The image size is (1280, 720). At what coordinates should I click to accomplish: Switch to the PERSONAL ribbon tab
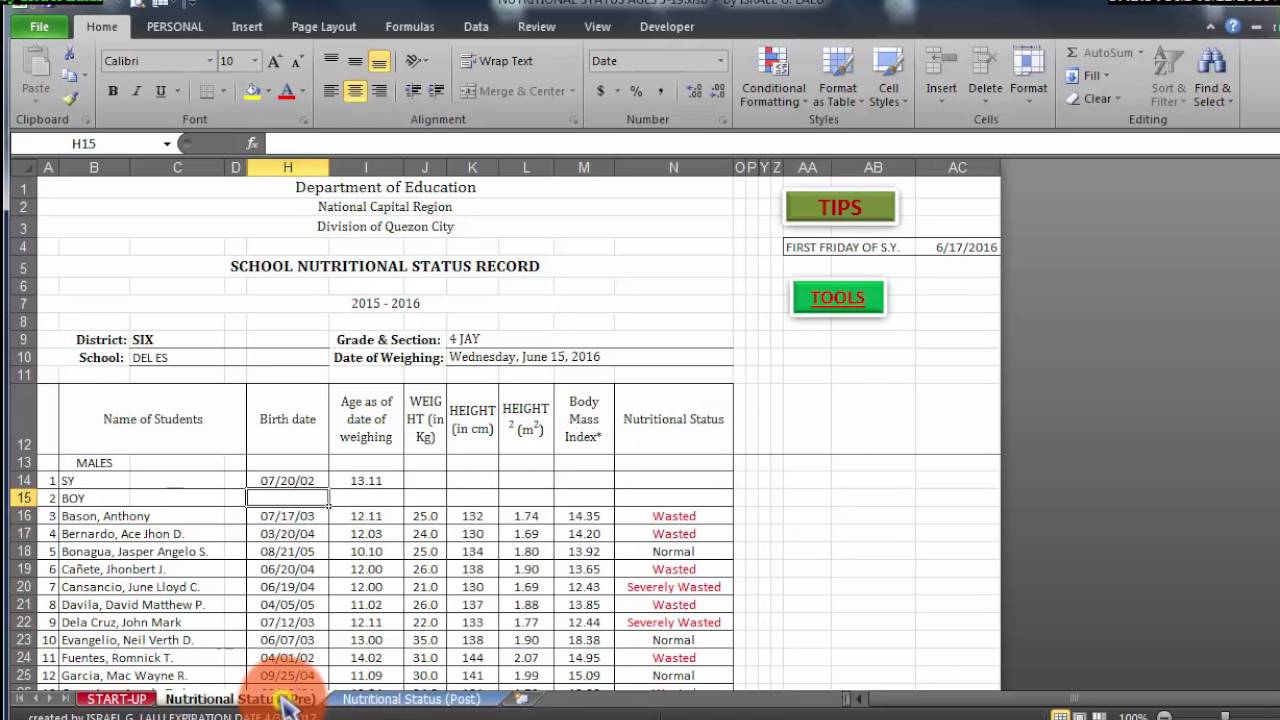tap(175, 27)
